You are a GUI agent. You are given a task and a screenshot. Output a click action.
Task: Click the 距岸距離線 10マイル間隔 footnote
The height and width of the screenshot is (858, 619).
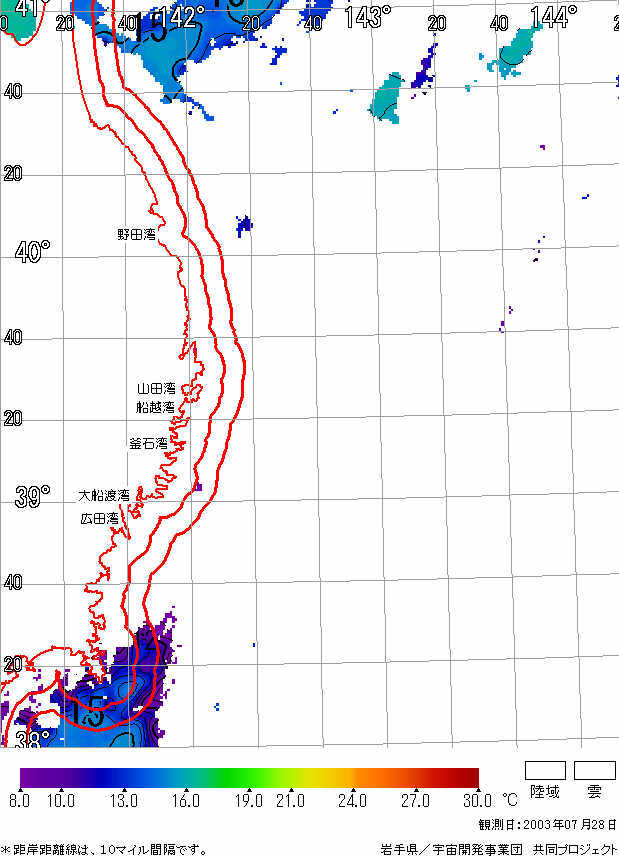tap(104, 850)
